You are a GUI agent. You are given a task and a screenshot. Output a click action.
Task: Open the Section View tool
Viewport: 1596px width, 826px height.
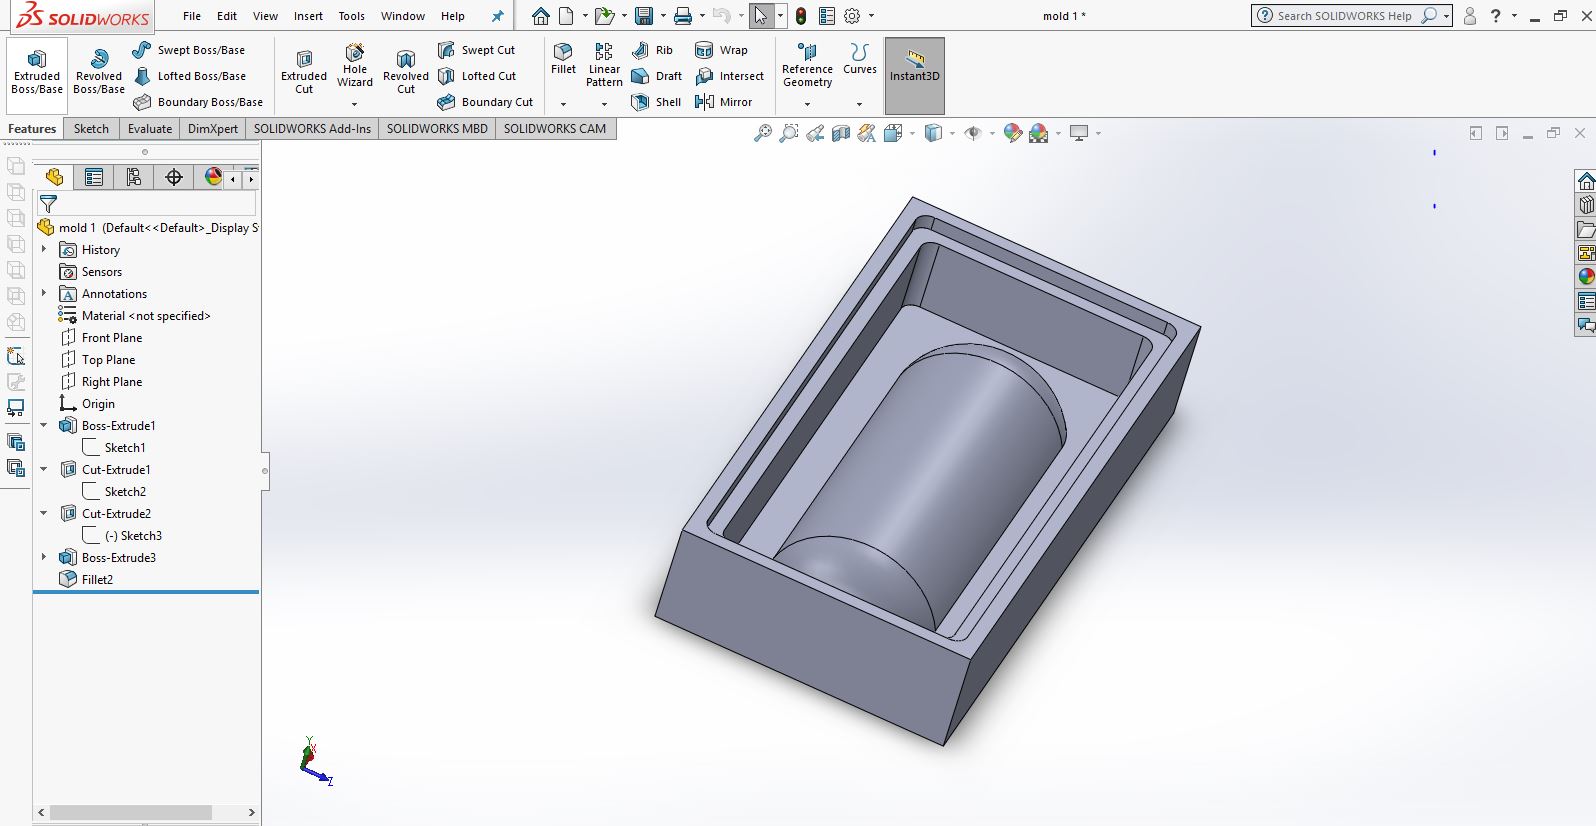pos(841,133)
